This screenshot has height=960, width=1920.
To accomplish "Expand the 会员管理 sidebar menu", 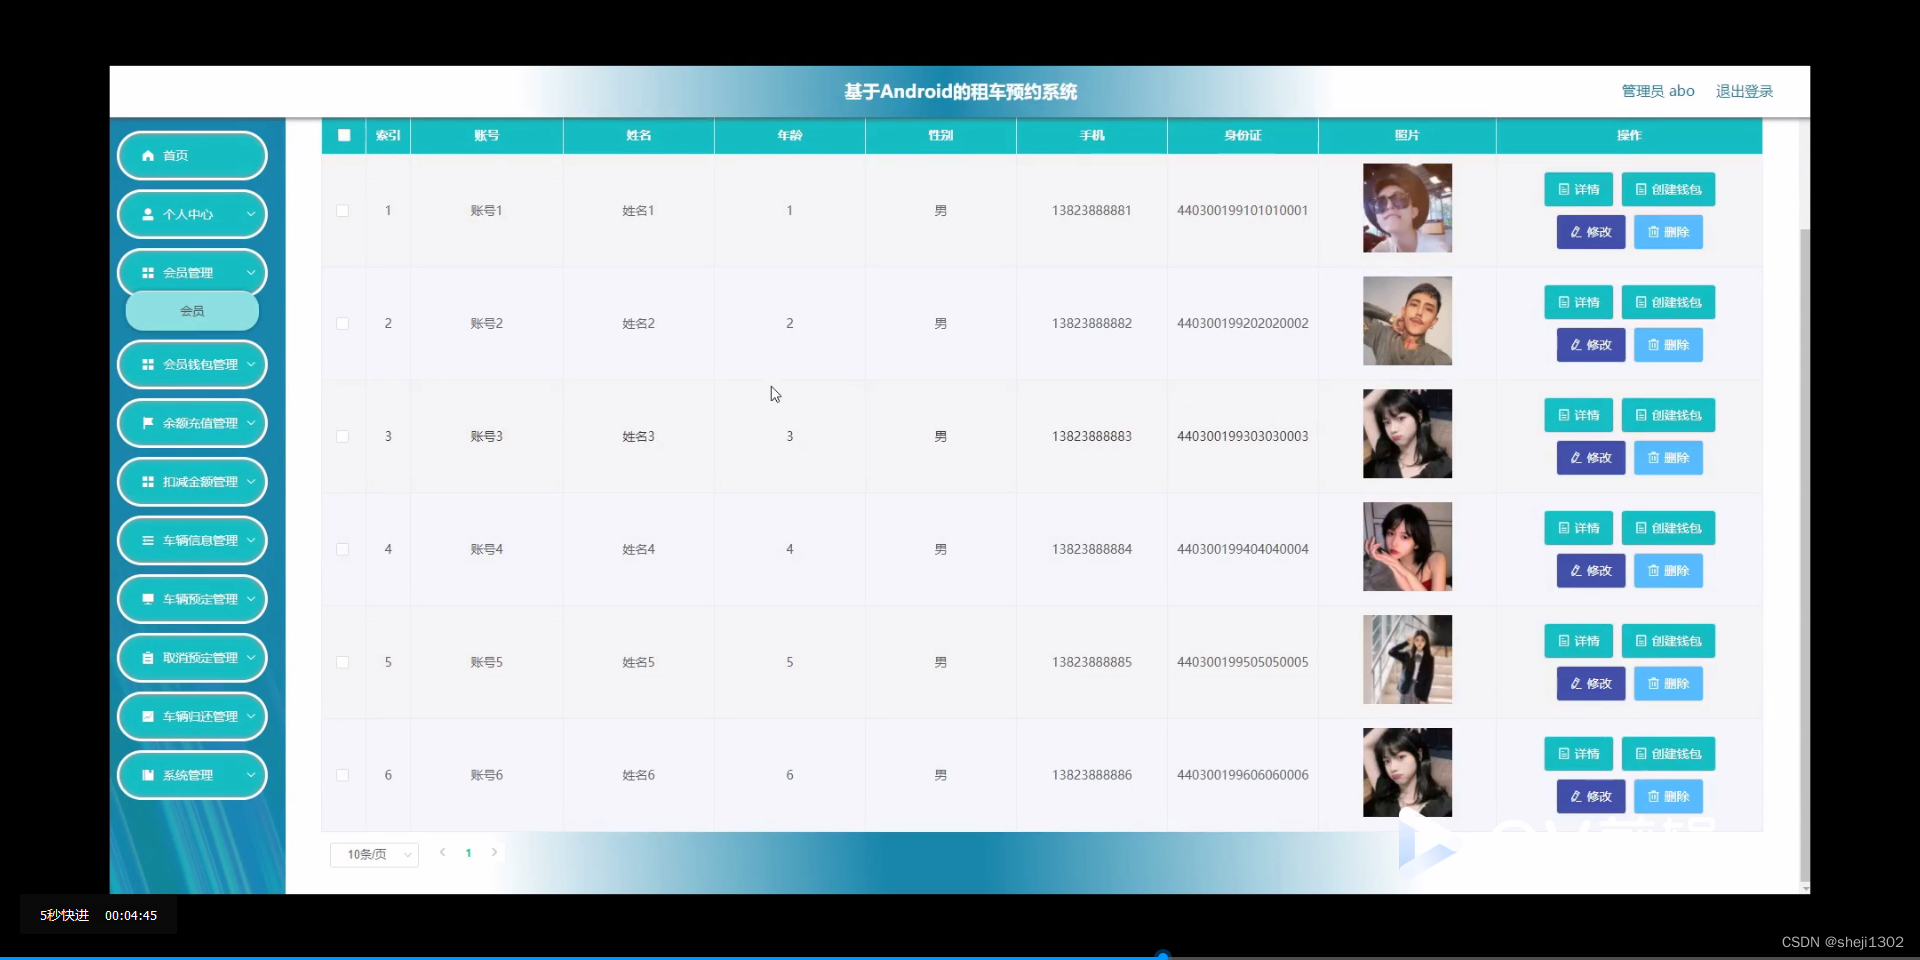I will 191,272.
